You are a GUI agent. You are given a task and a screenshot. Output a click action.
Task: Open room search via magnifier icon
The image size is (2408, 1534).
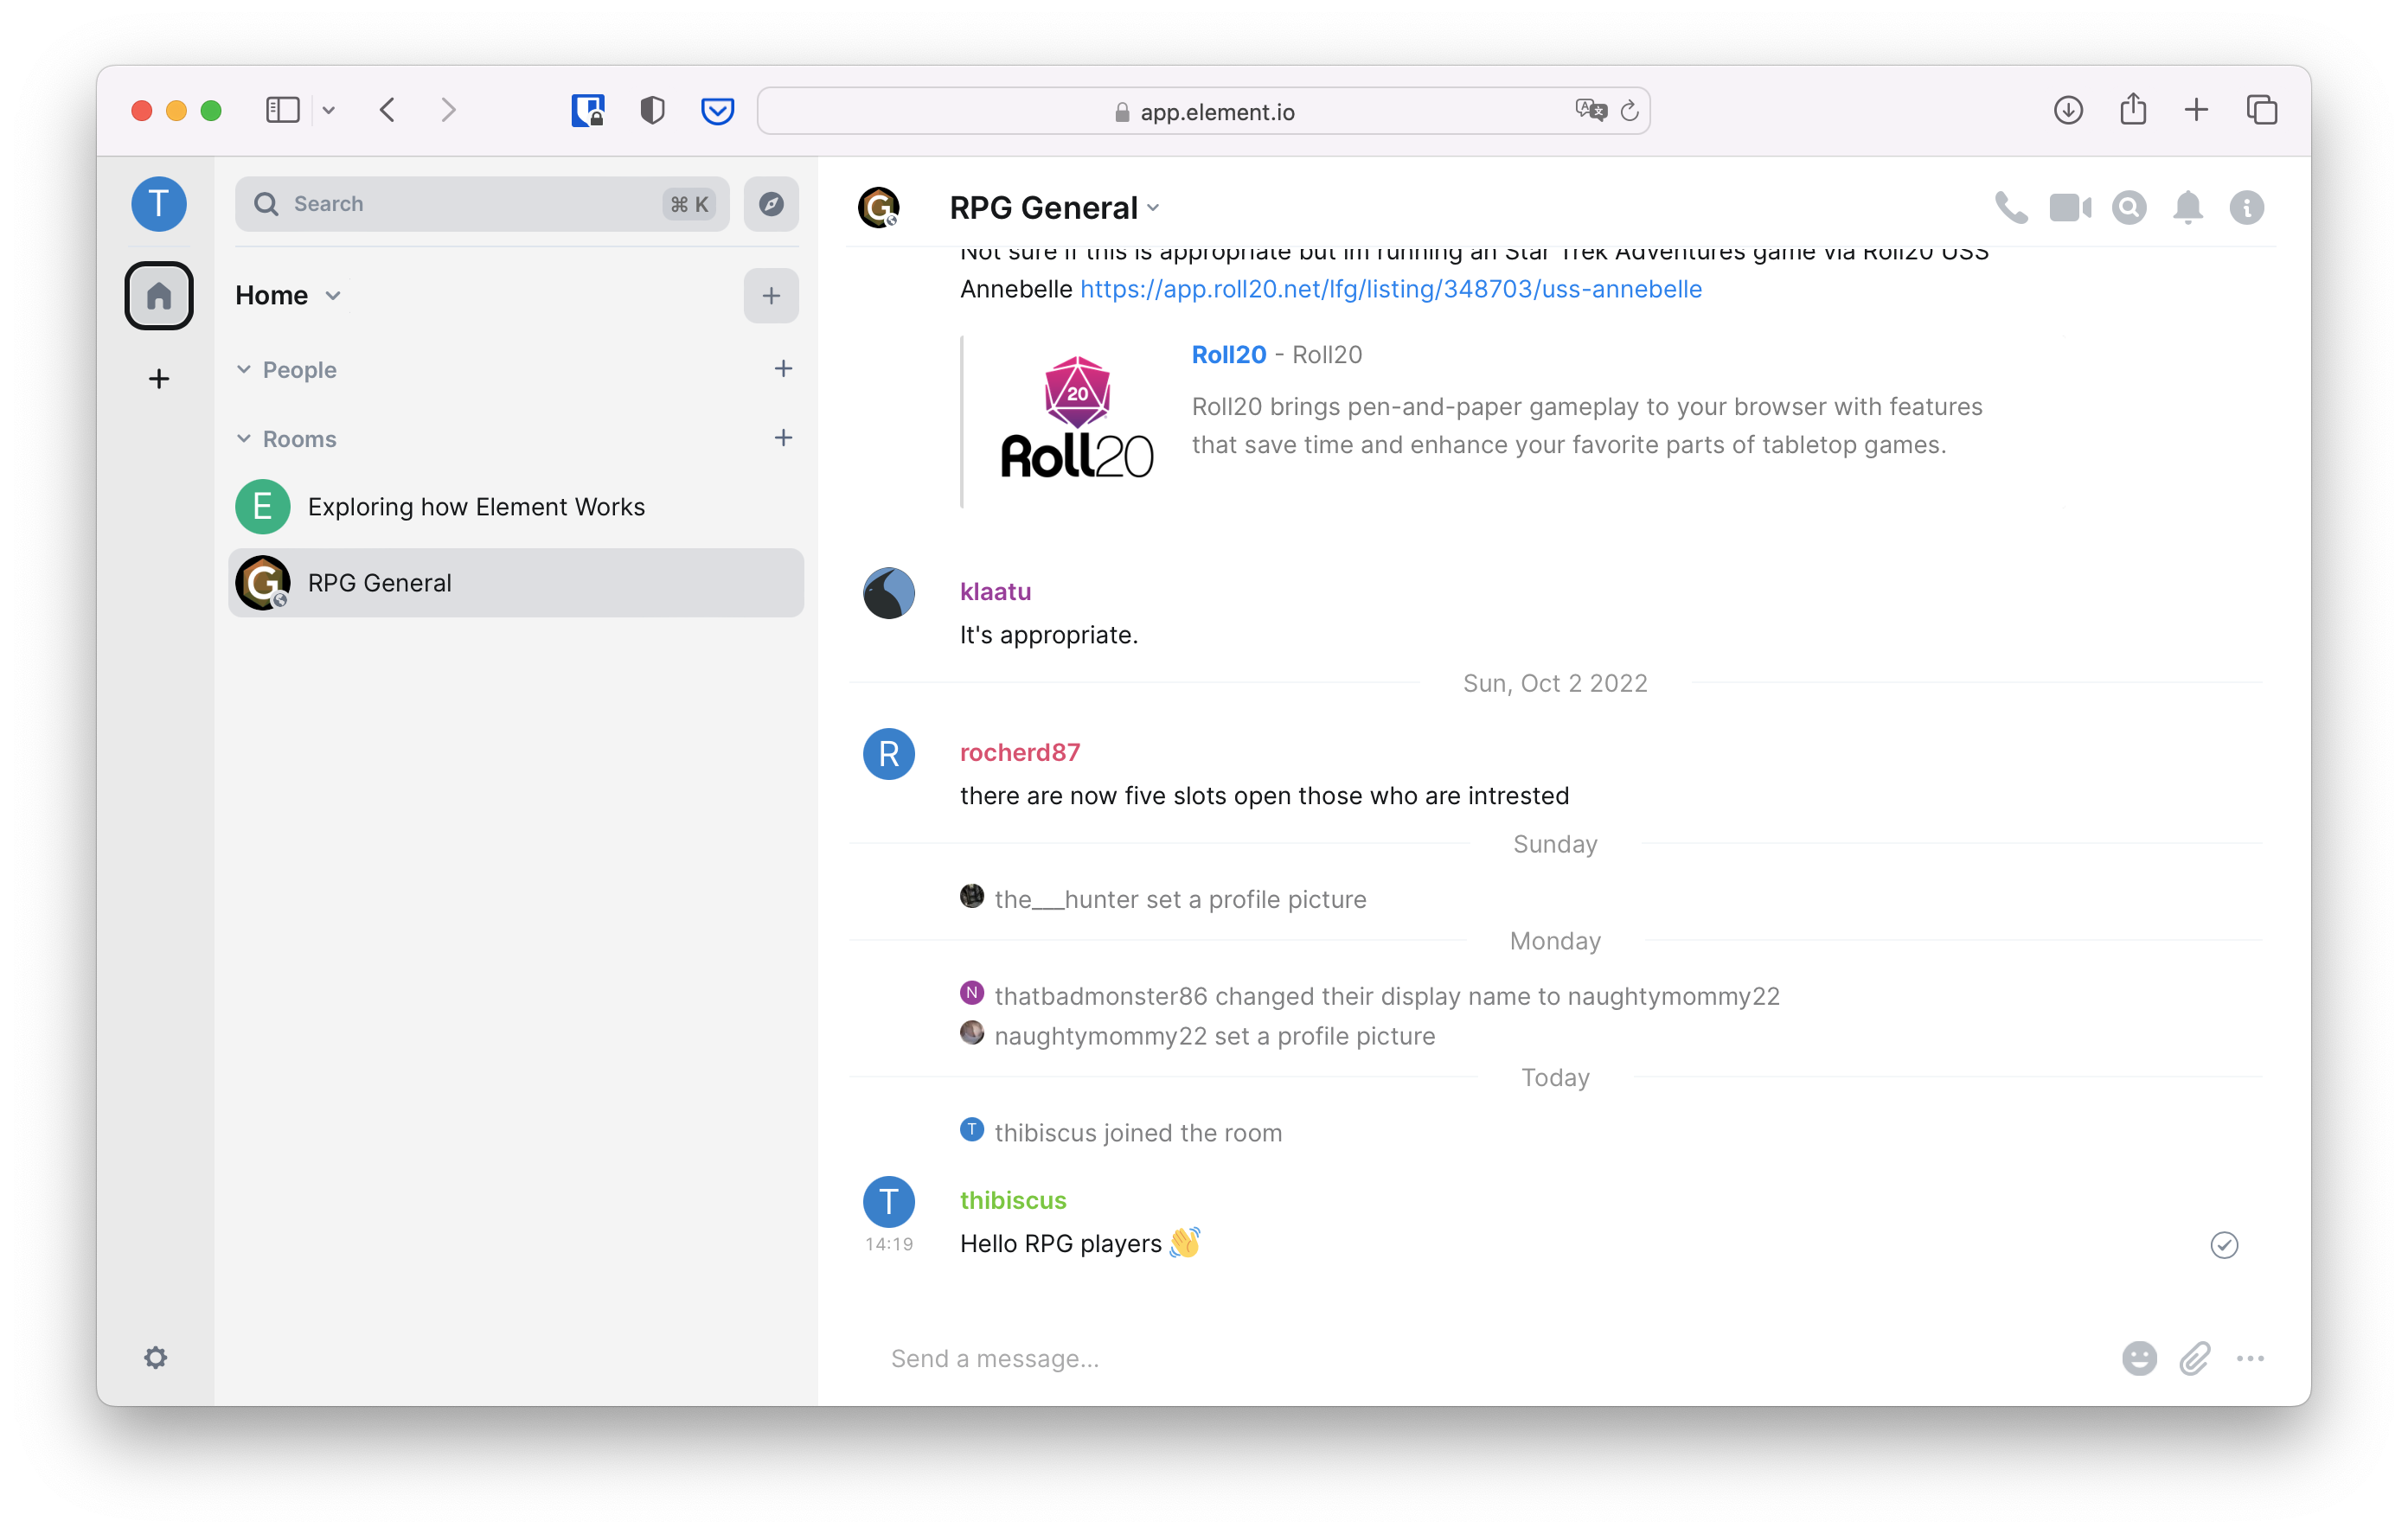(2129, 207)
